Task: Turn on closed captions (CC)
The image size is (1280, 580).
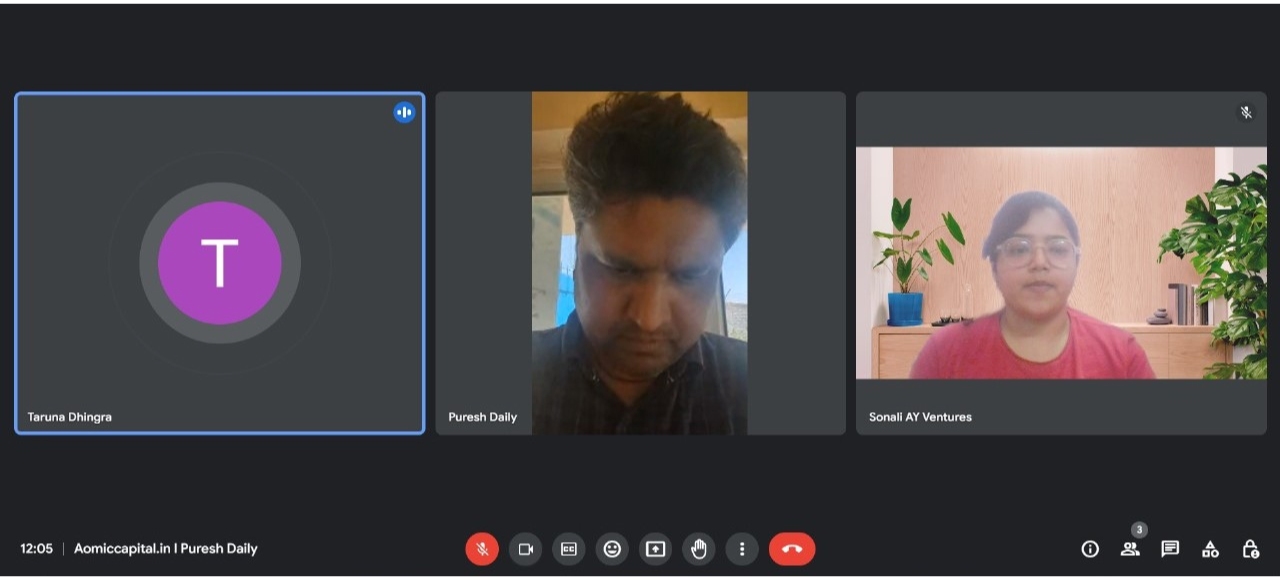Action: [569, 549]
